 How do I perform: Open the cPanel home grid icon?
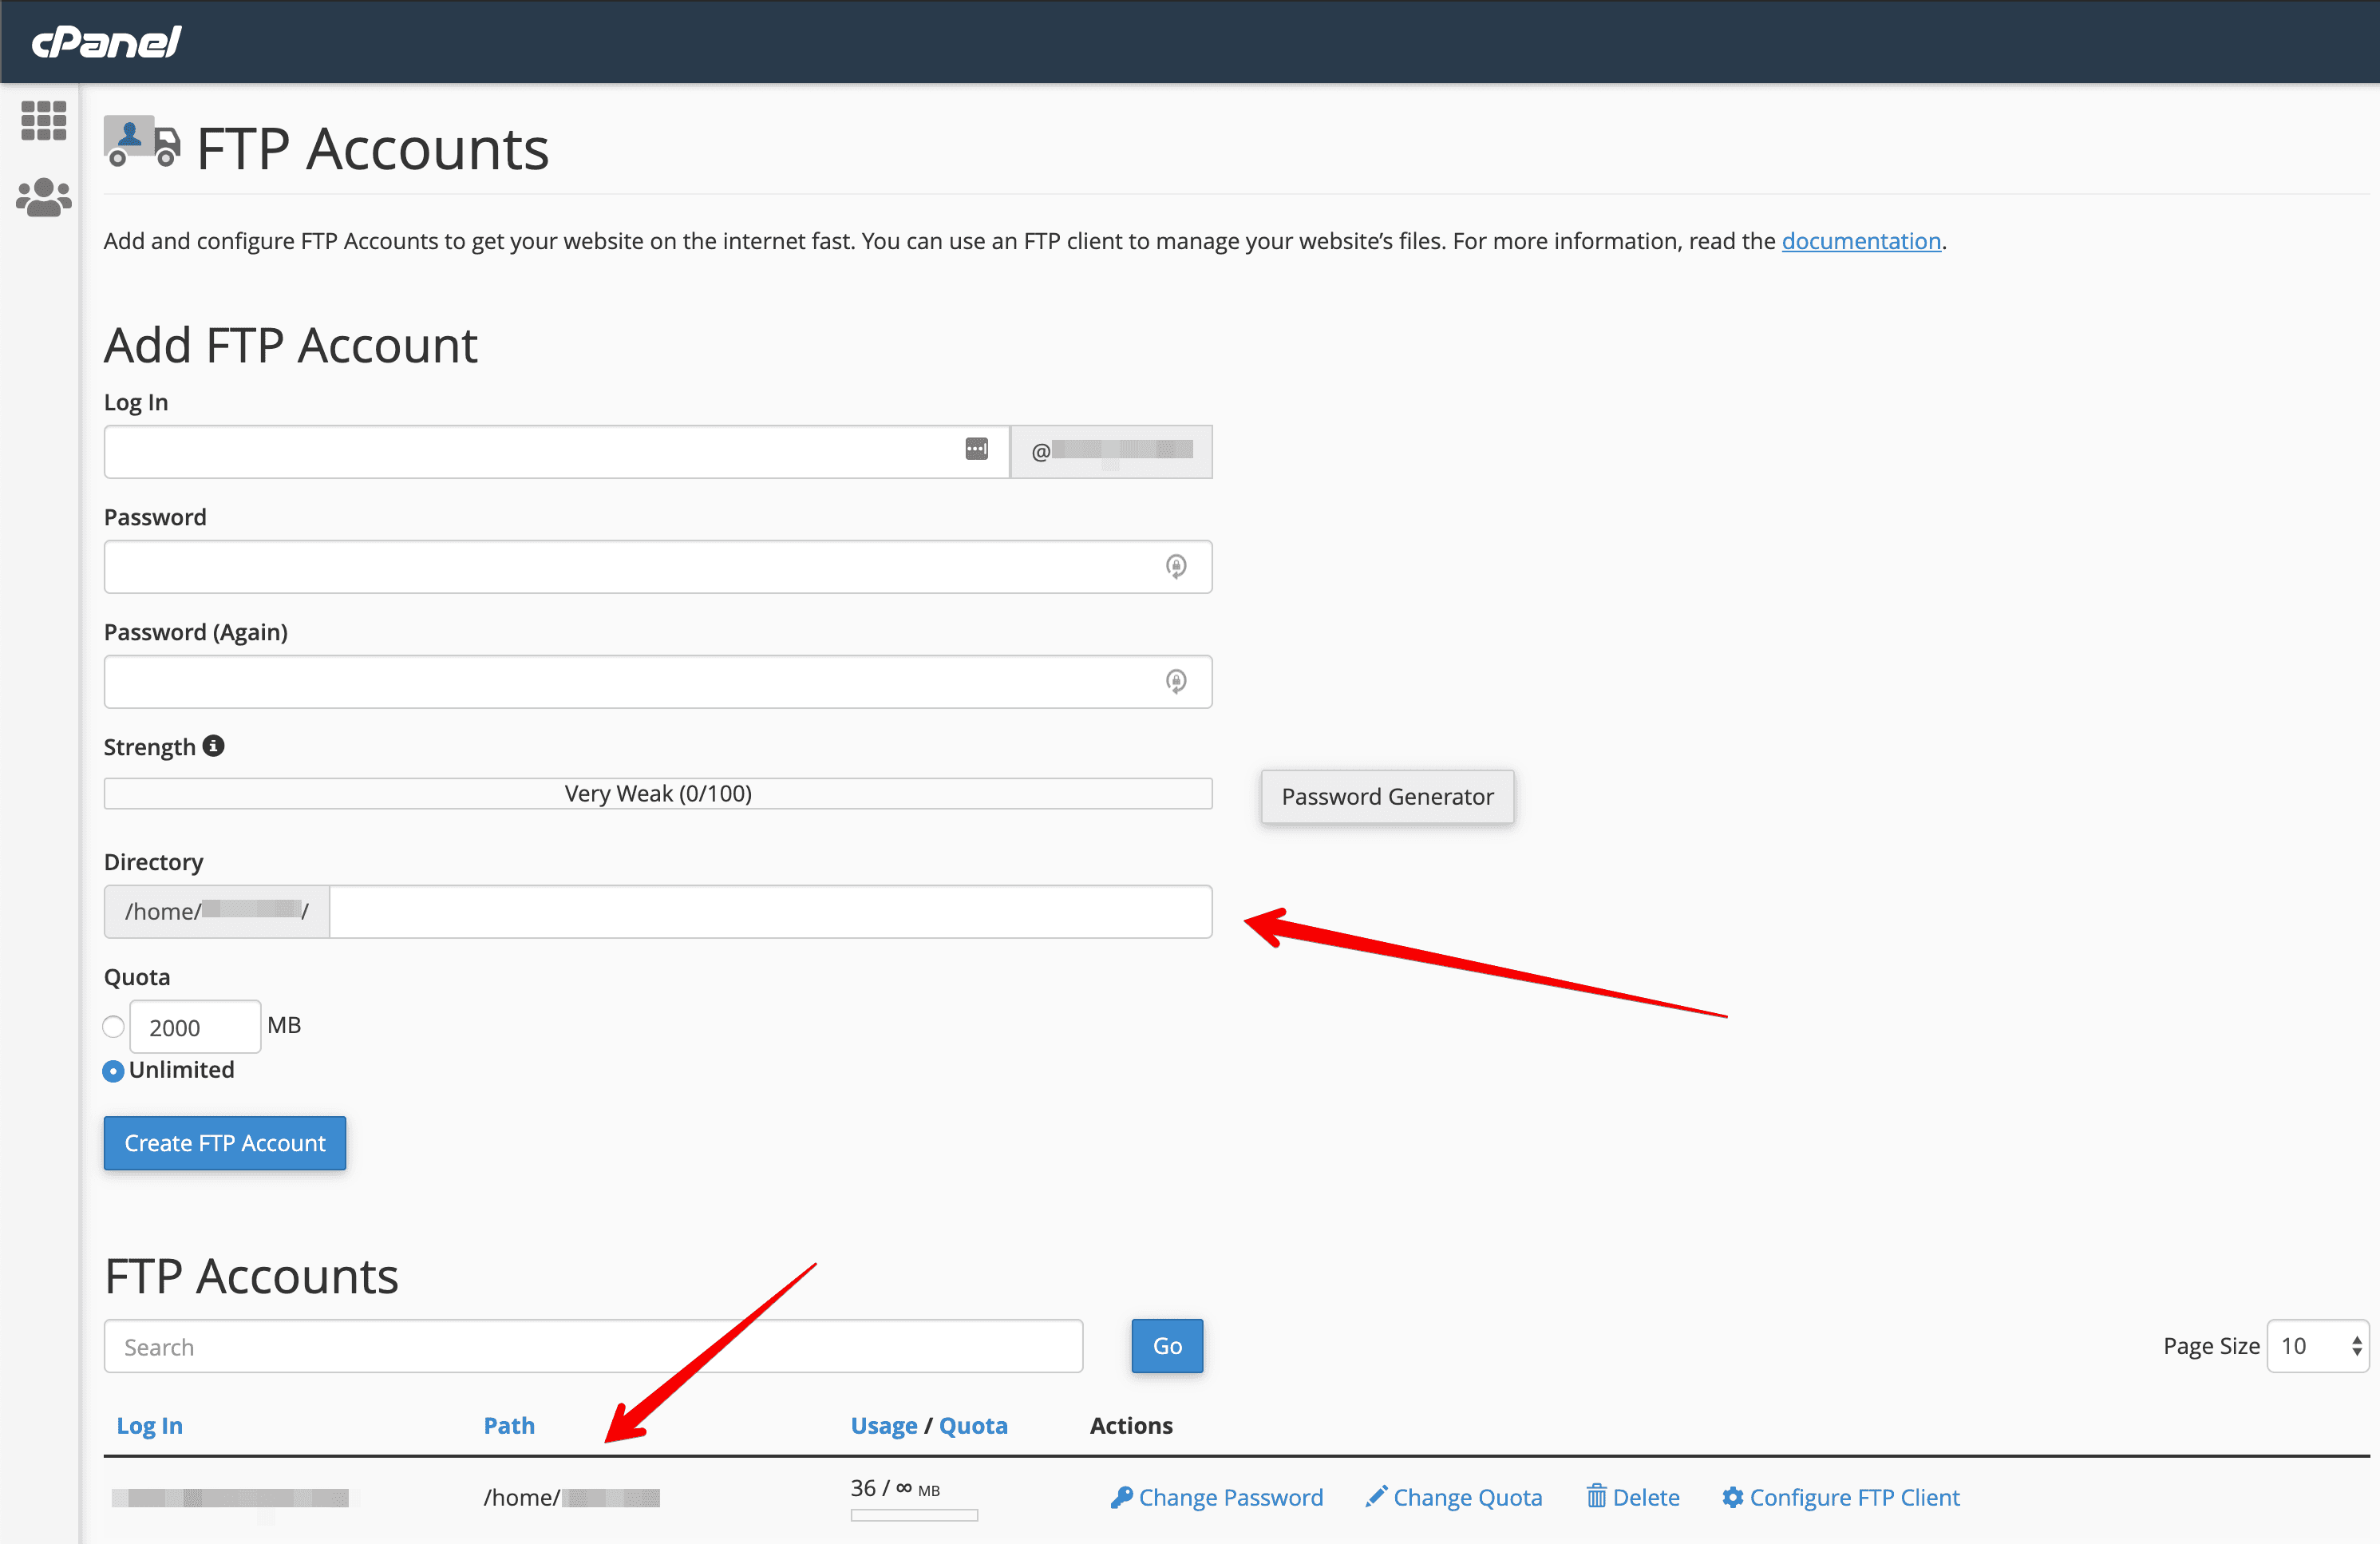tap(44, 120)
